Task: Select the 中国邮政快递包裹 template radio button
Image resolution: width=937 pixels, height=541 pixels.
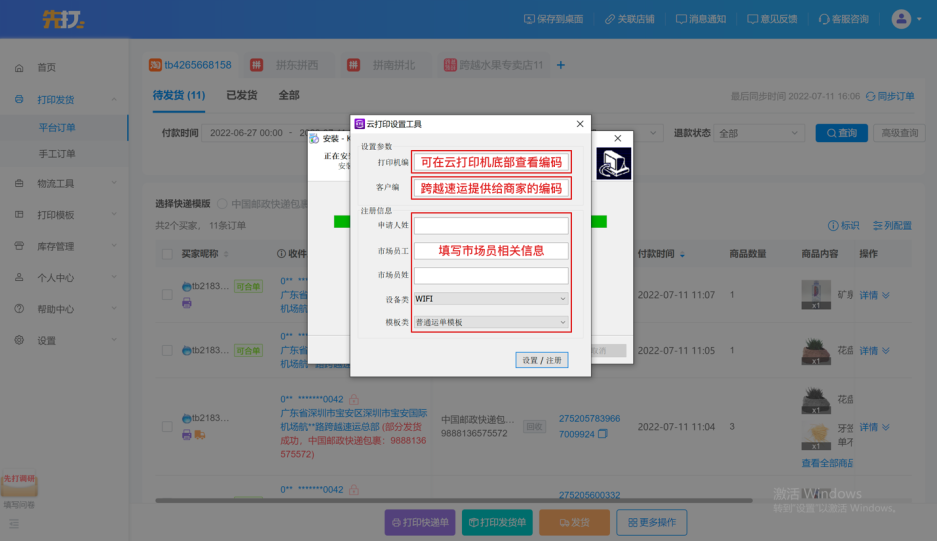Action: (222, 203)
